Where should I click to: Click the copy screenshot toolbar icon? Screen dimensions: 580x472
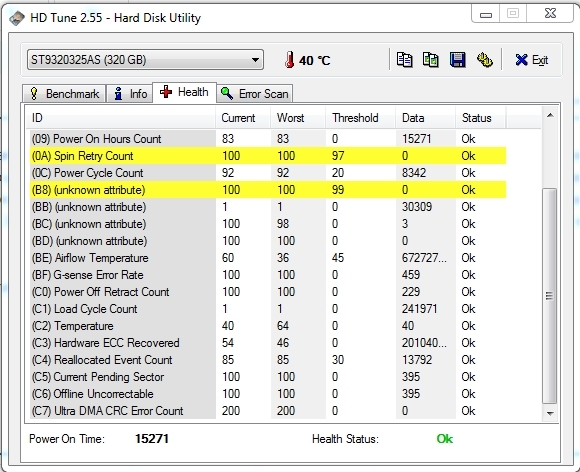click(x=431, y=60)
